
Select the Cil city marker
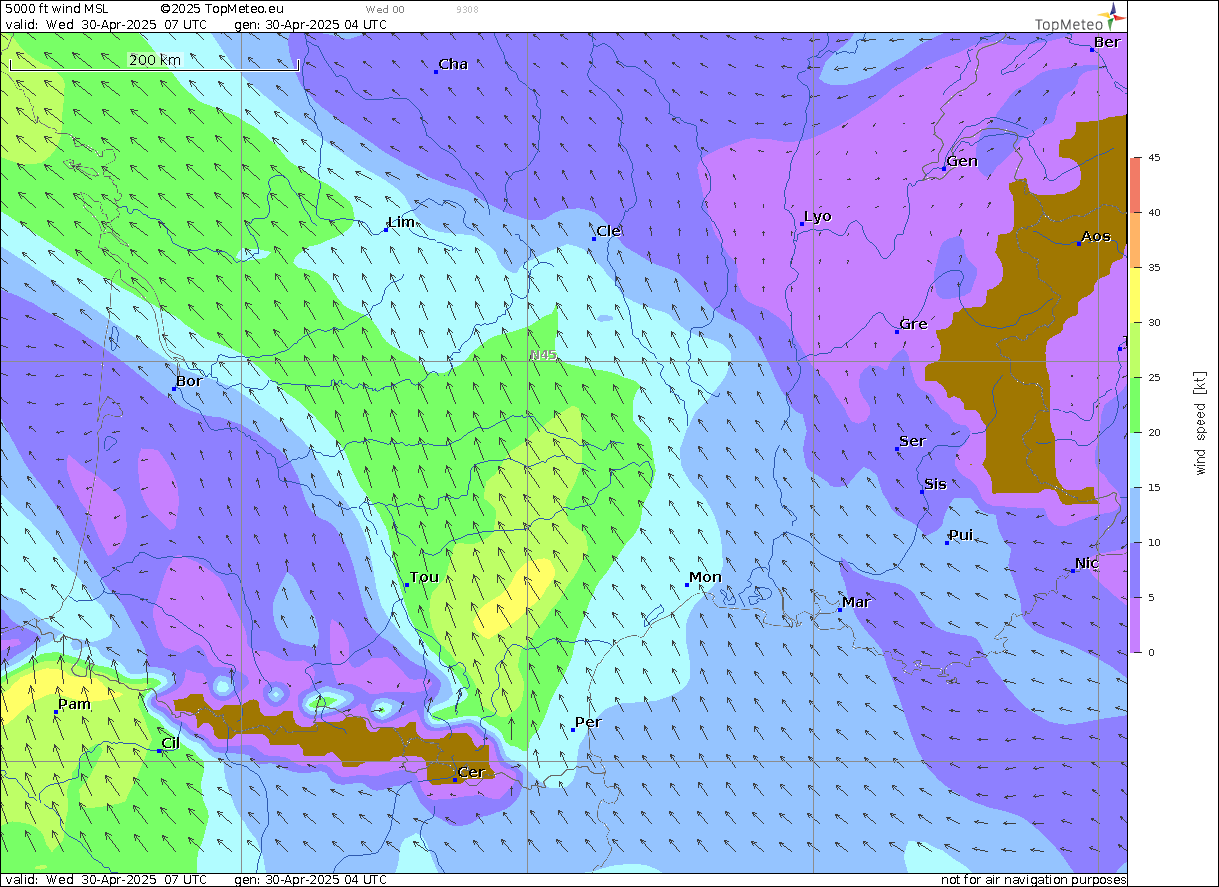[x=159, y=750]
